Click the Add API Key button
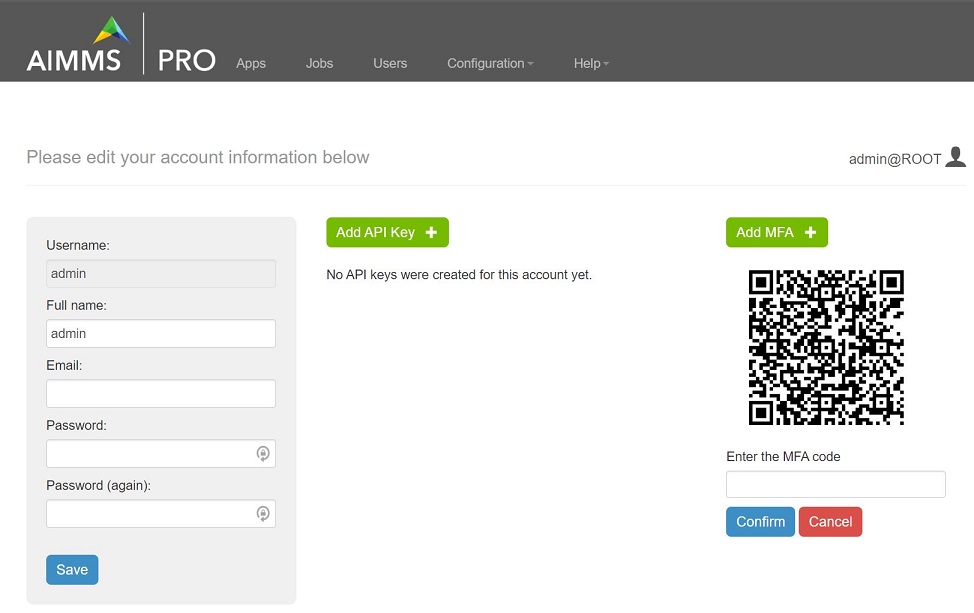The image size is (974, 613). (x=388, y=232)
